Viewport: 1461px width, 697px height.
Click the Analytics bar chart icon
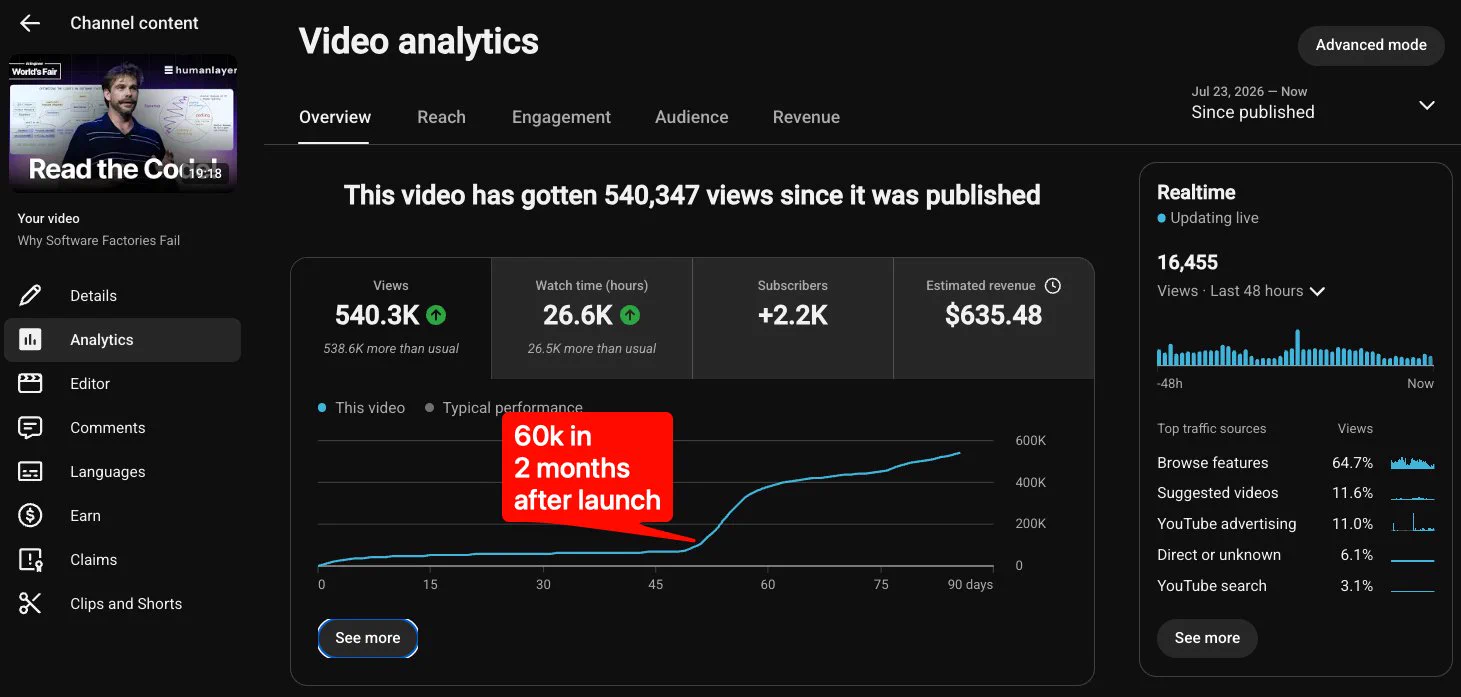tap(30, 339)
